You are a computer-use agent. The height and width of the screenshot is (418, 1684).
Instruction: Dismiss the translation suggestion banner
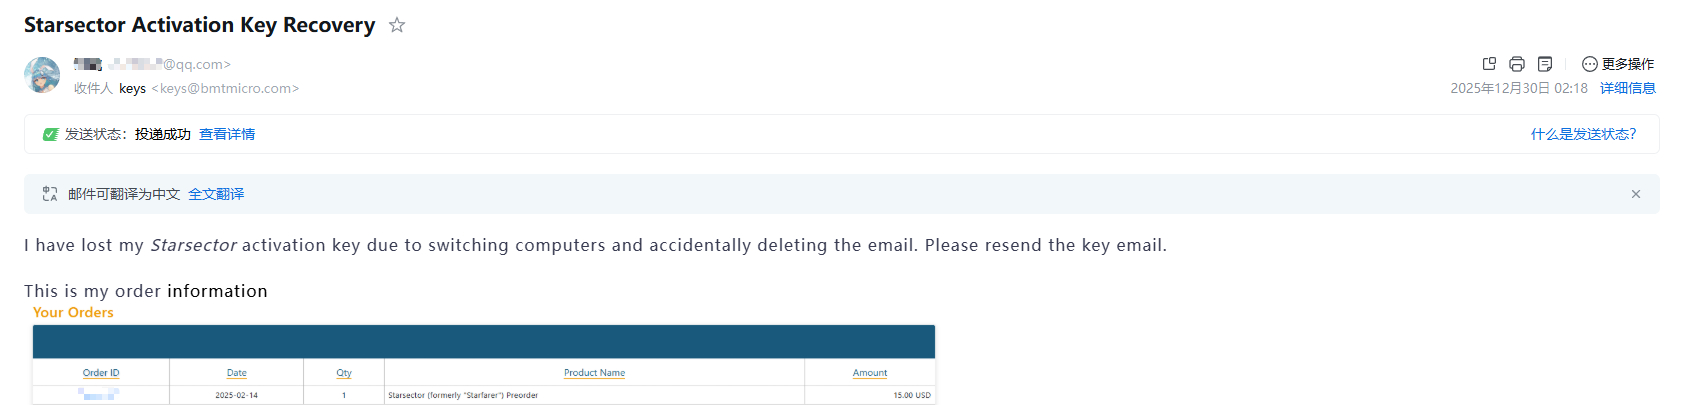point(1636,194)
